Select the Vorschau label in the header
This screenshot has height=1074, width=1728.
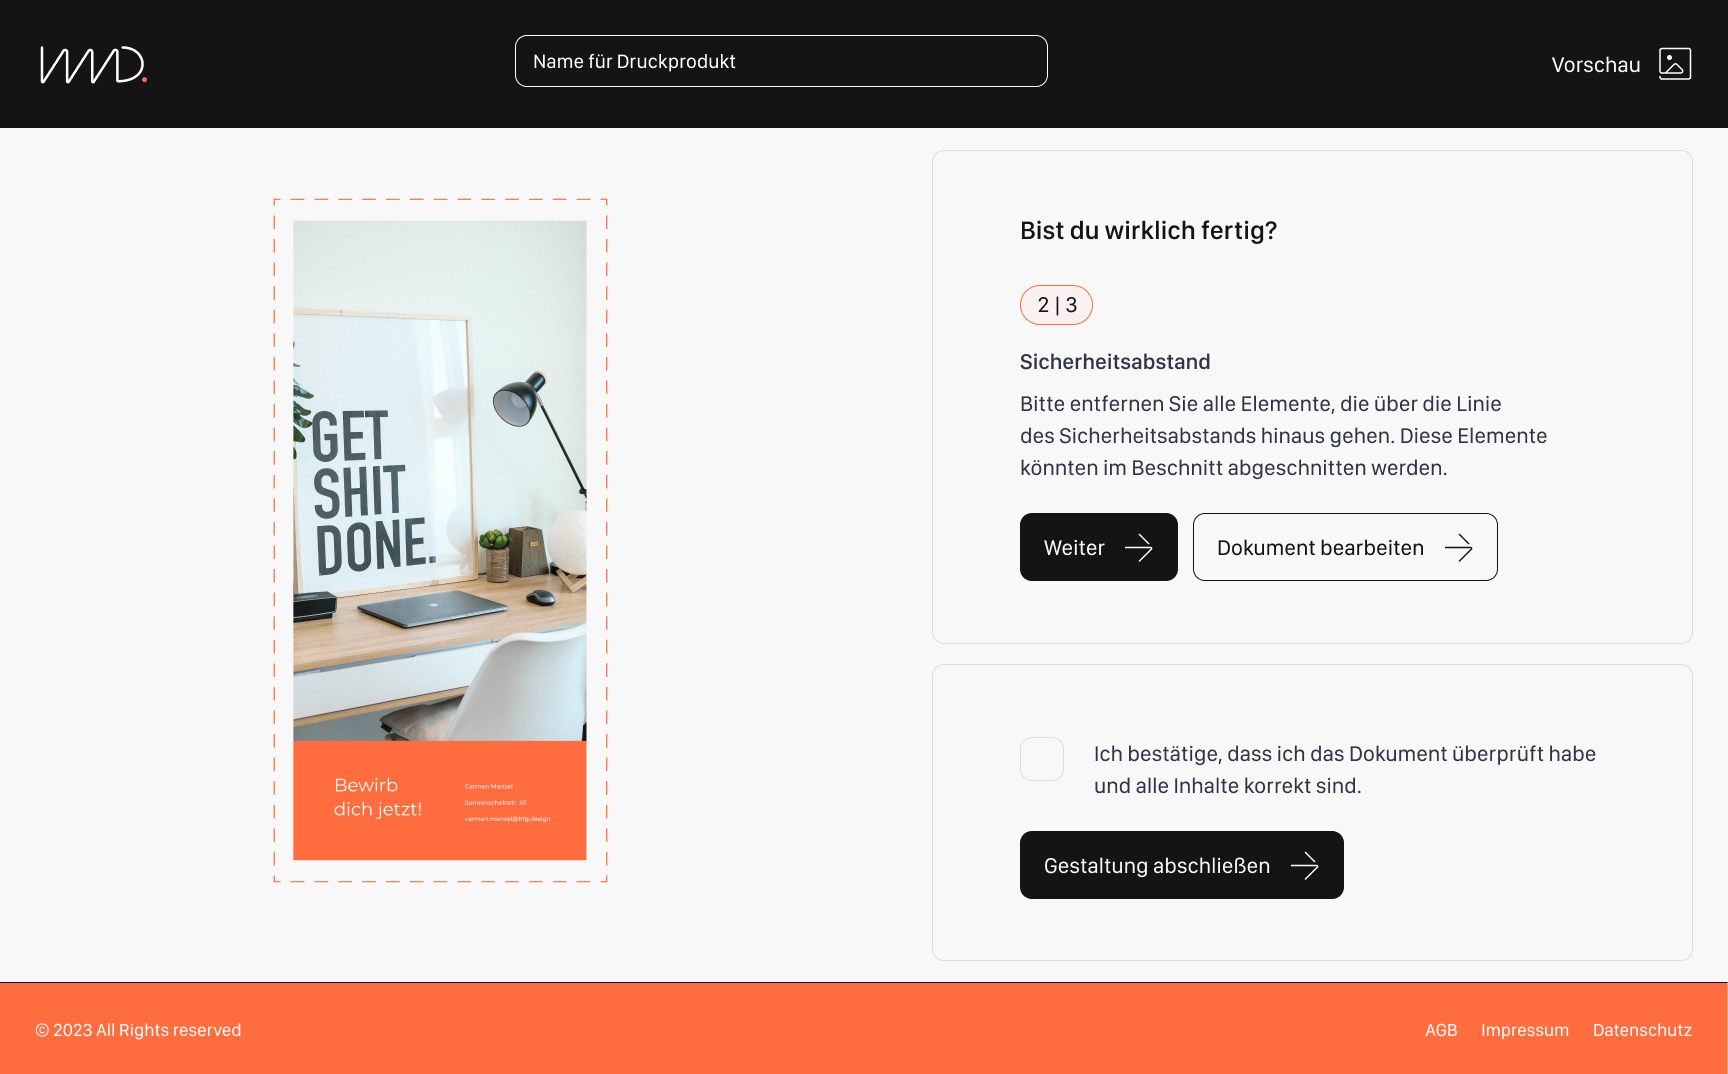[x=1596, y=65]
